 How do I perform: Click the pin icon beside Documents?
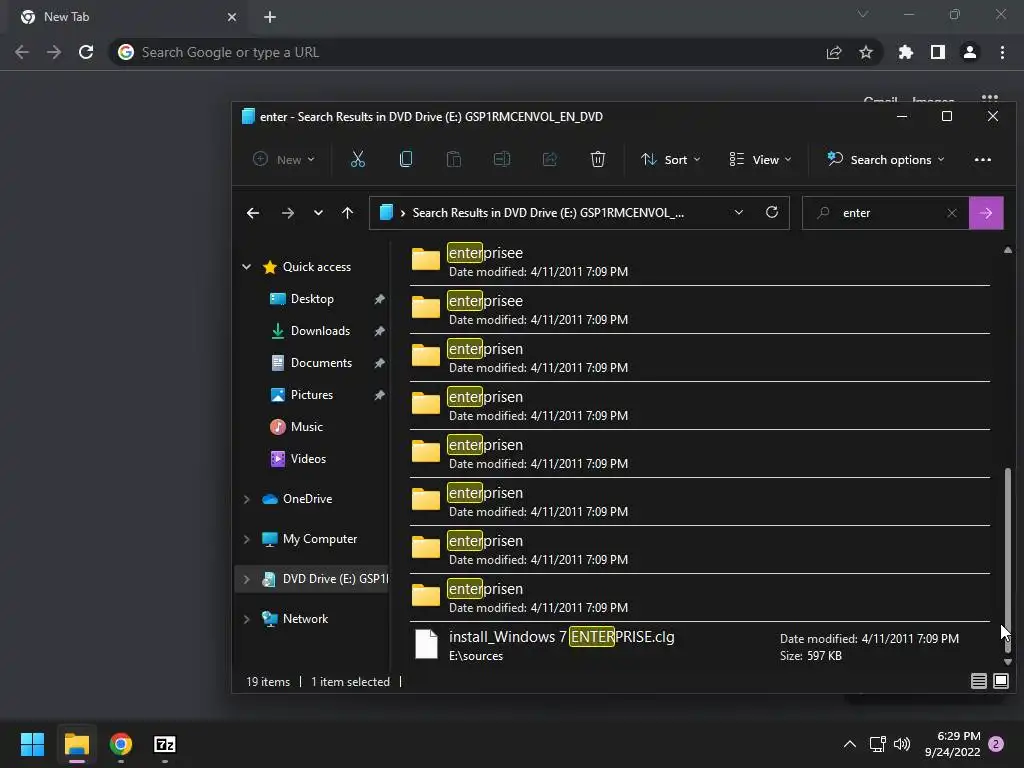[379, 363]
